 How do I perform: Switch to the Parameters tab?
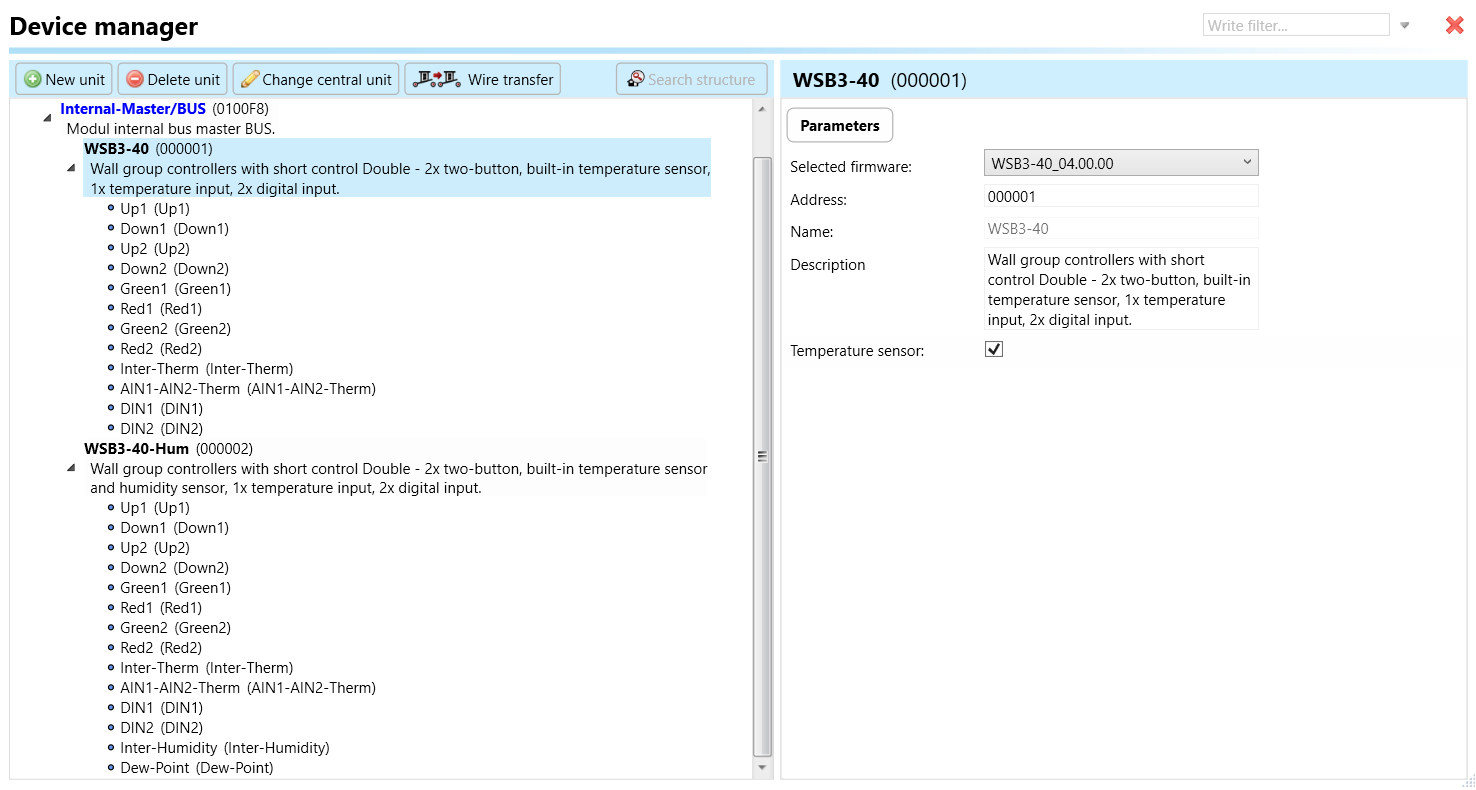839,126
